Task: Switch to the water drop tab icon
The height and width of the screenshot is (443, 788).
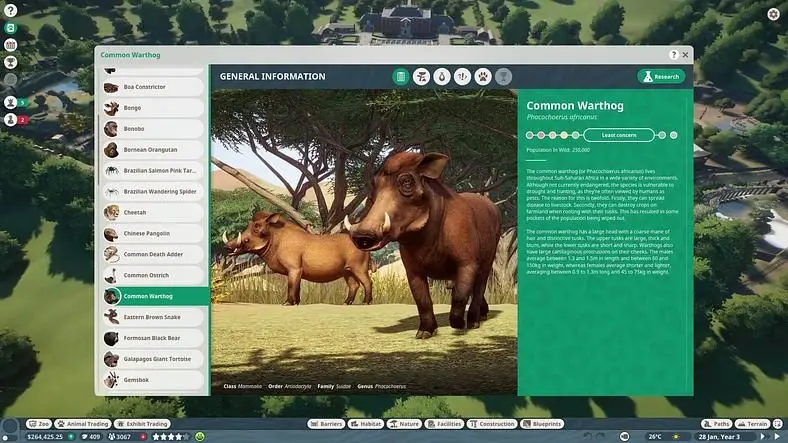Action: click(442, 76)
